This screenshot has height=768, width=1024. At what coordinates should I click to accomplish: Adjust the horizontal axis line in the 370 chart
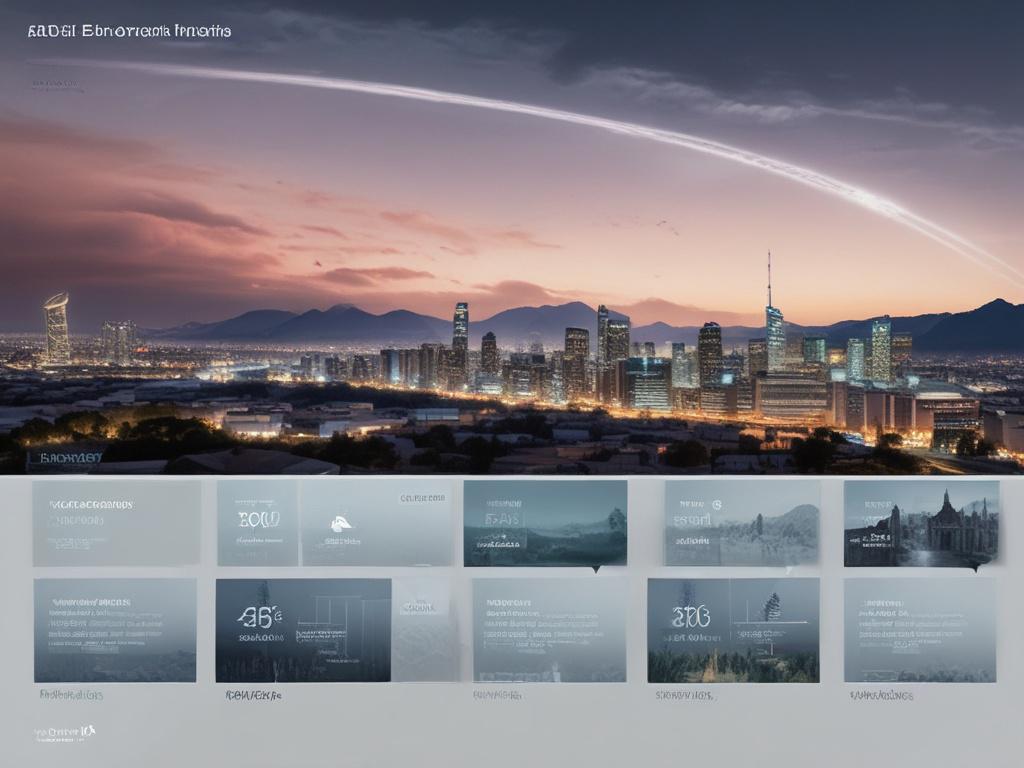[770, 622]
